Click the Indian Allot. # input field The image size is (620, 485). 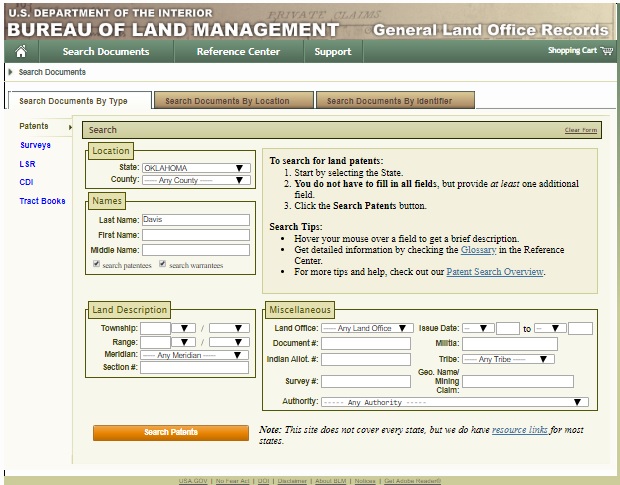[x=366, y=359]
